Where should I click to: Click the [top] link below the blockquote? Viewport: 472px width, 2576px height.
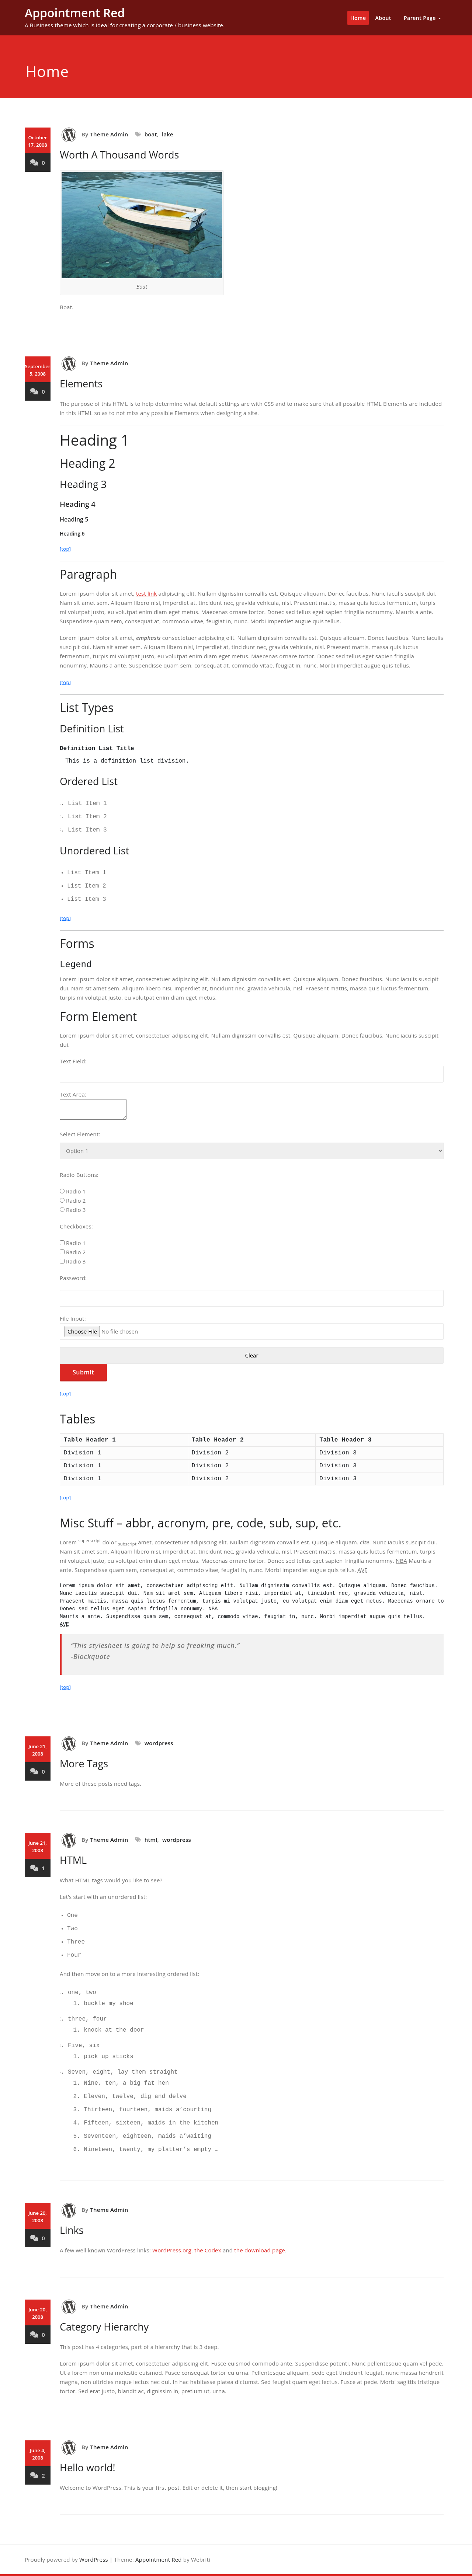65,1687
